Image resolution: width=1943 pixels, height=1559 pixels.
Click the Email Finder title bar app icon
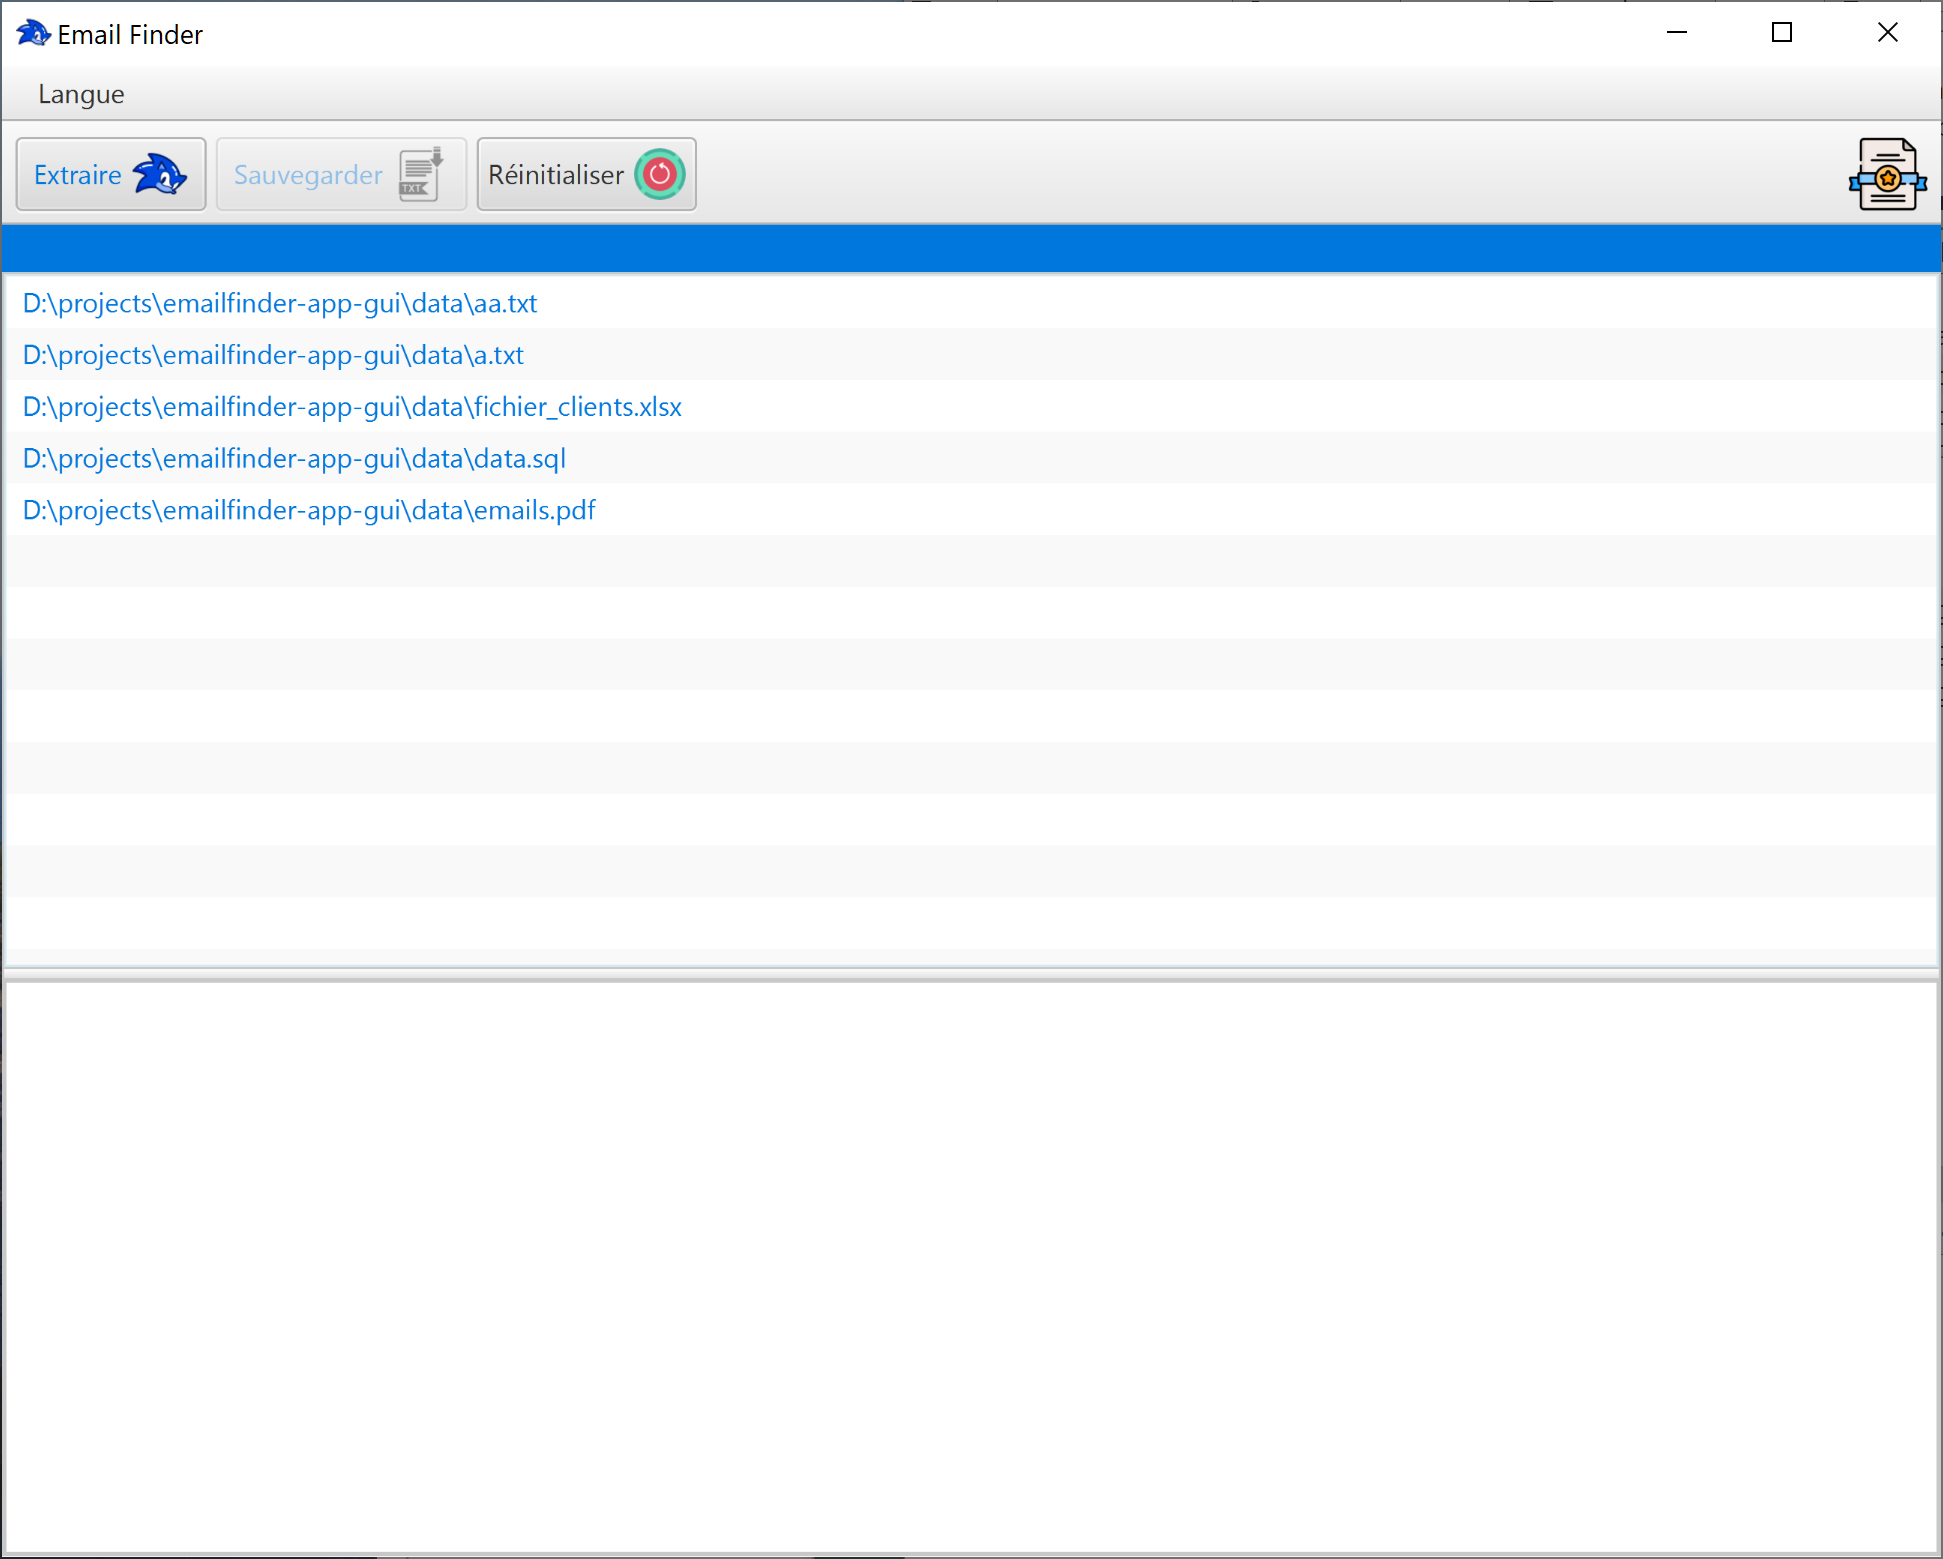(33, 34)
